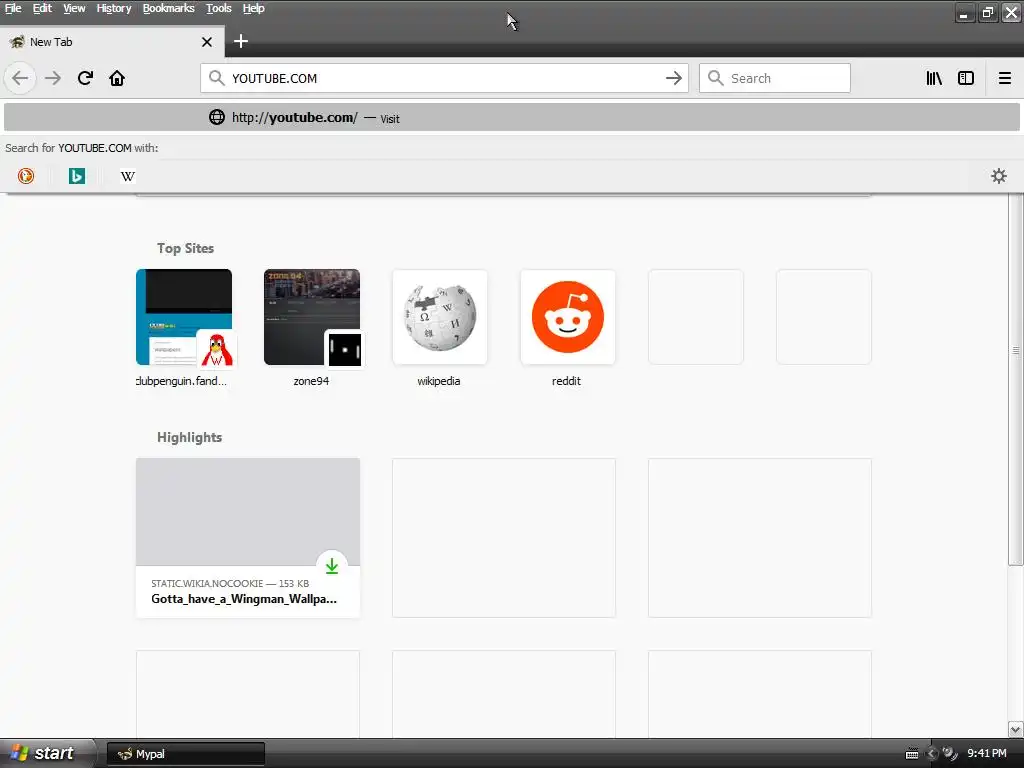The width and height of the screenshot is (1024, 768).
Task: Expand hidden system tray icons chevron
Action: pyautogui.click(x=932, y=754)
